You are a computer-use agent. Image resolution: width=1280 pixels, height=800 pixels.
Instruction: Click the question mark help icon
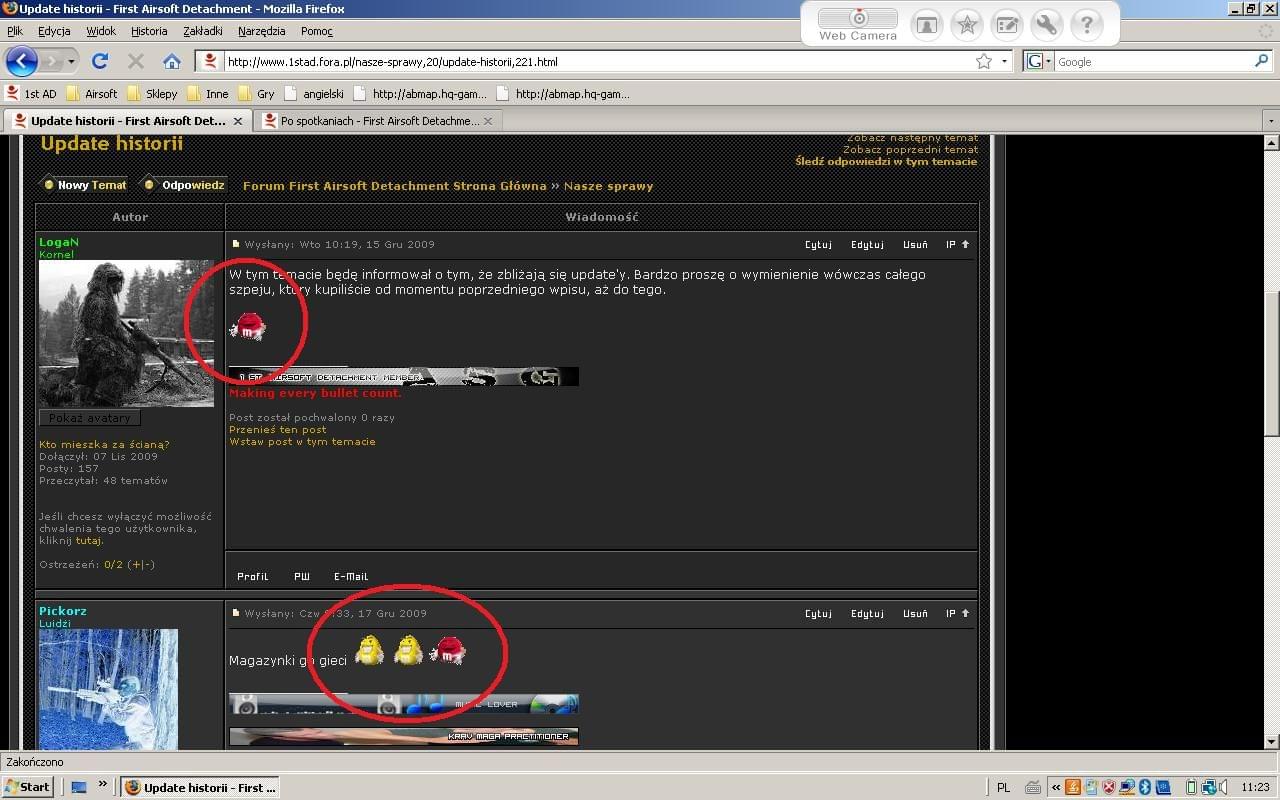(1086, 25)
